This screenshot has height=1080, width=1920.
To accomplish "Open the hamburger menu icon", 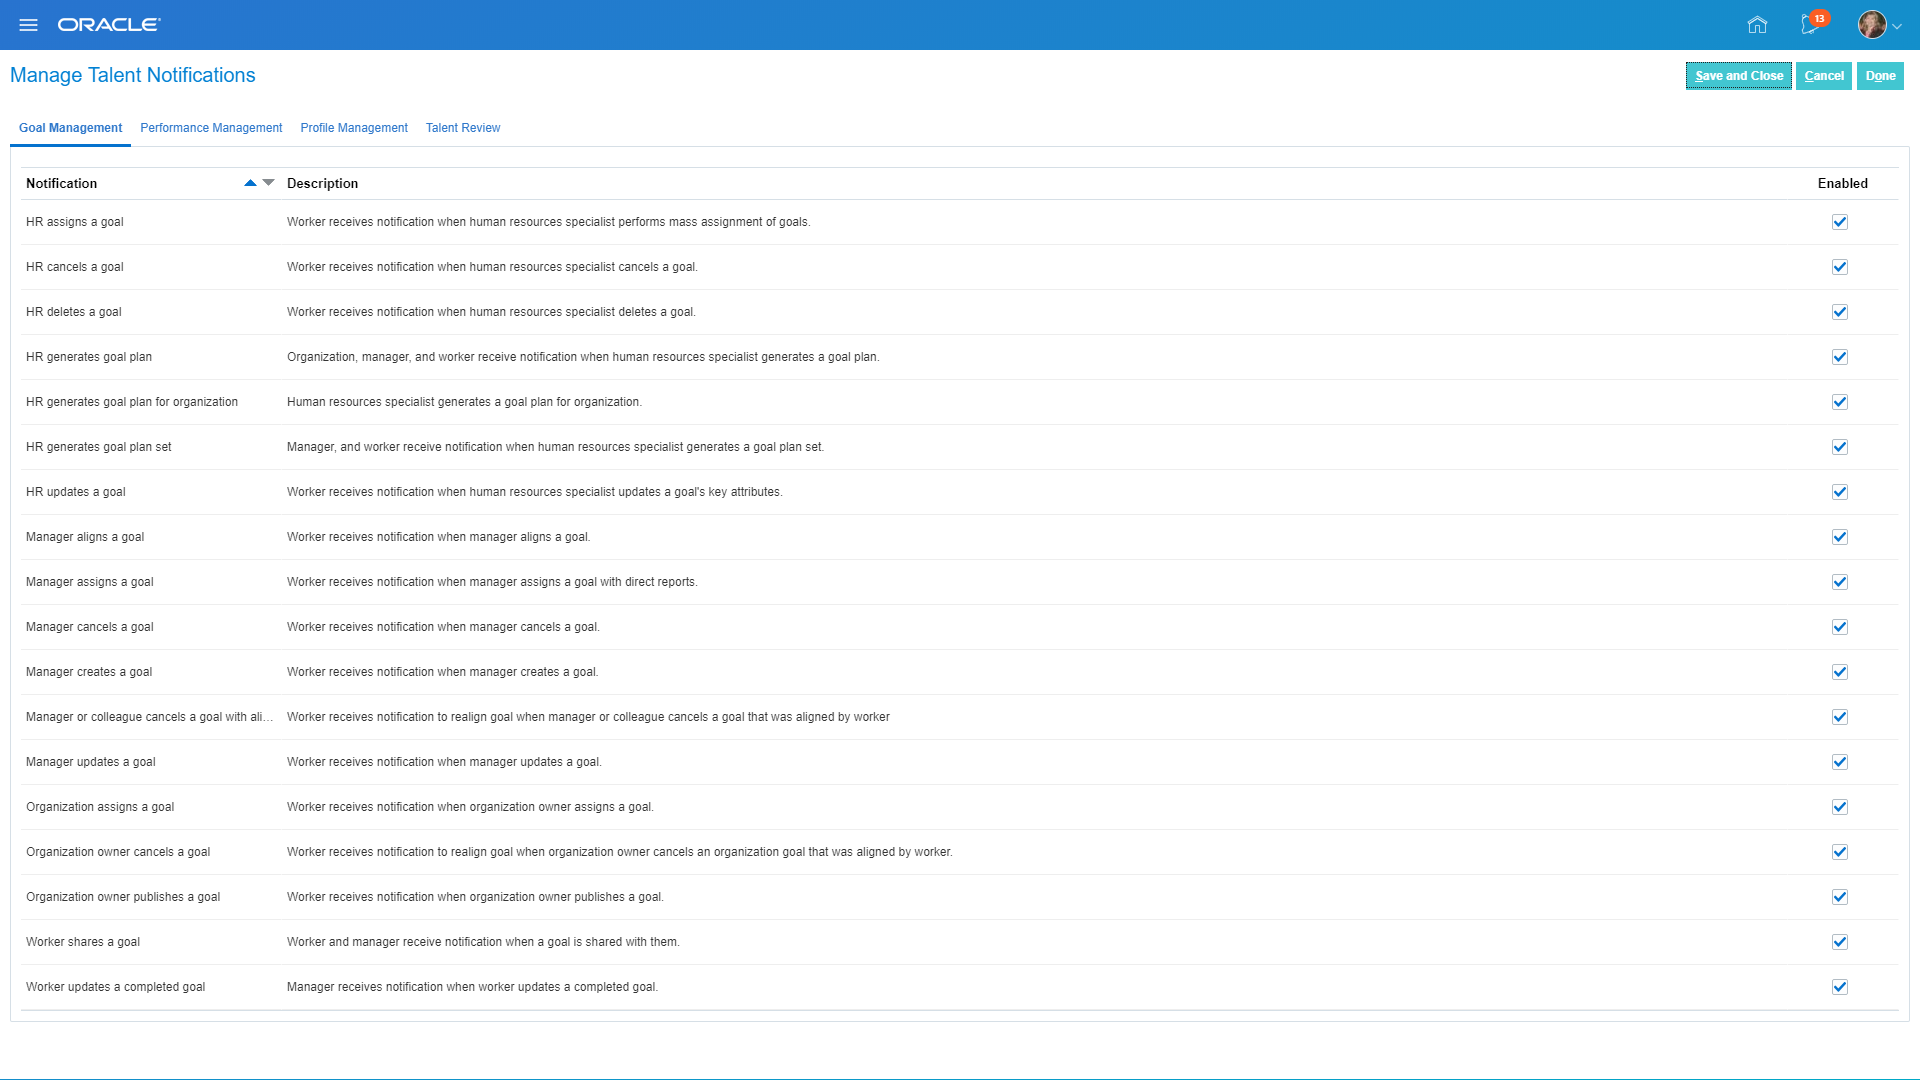I will 28,24.
